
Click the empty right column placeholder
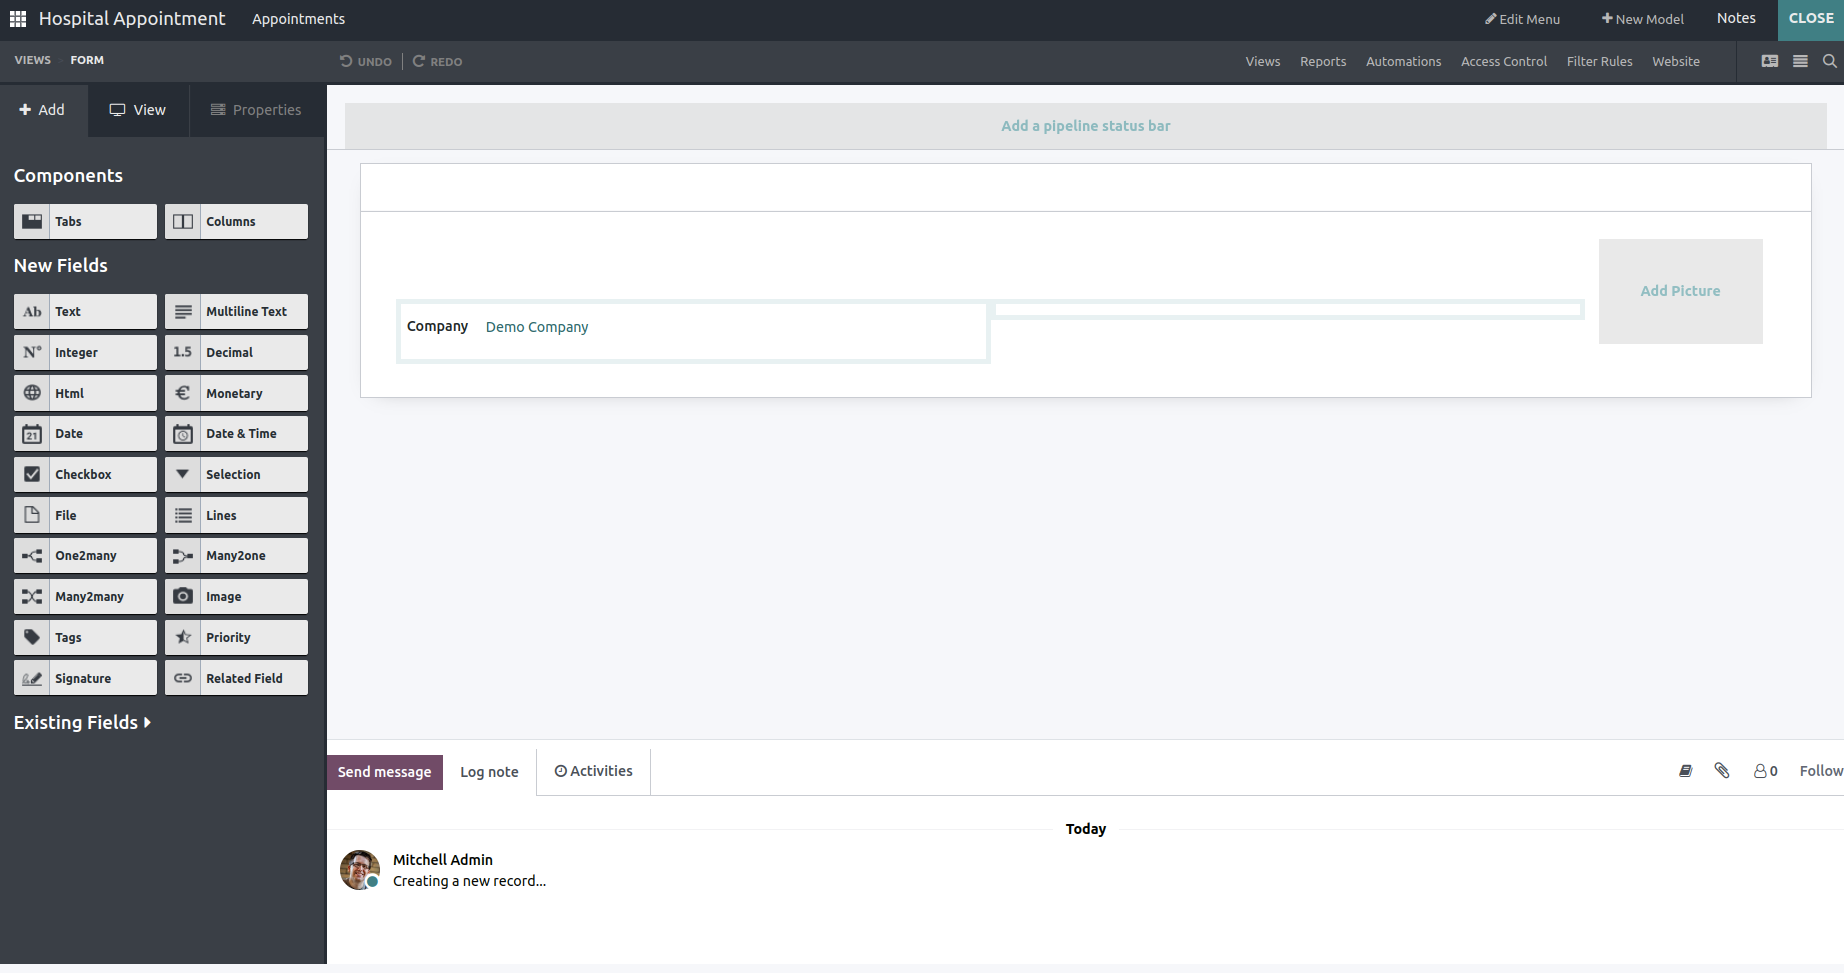point(1288,310)
